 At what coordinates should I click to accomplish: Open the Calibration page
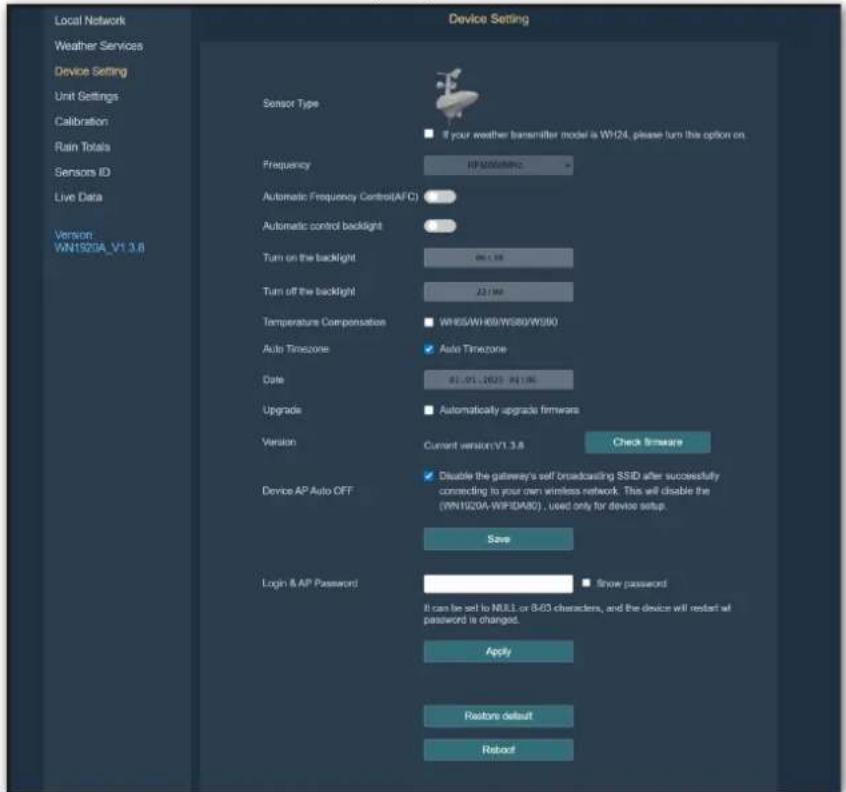(81, 121)
